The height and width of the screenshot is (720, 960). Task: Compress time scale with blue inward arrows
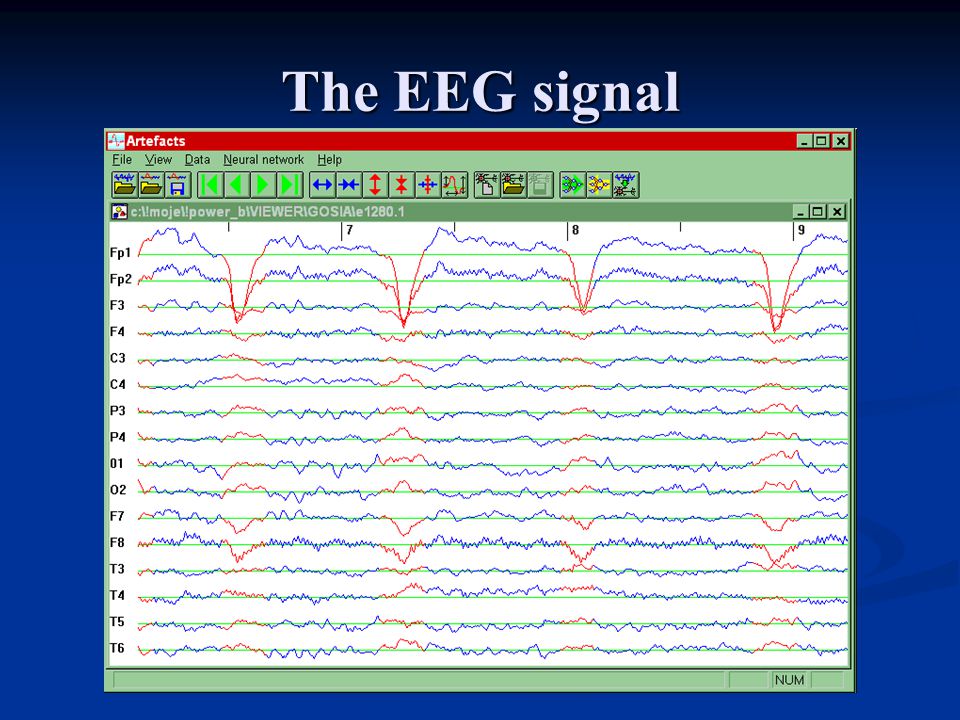click(x=348, y=184)
